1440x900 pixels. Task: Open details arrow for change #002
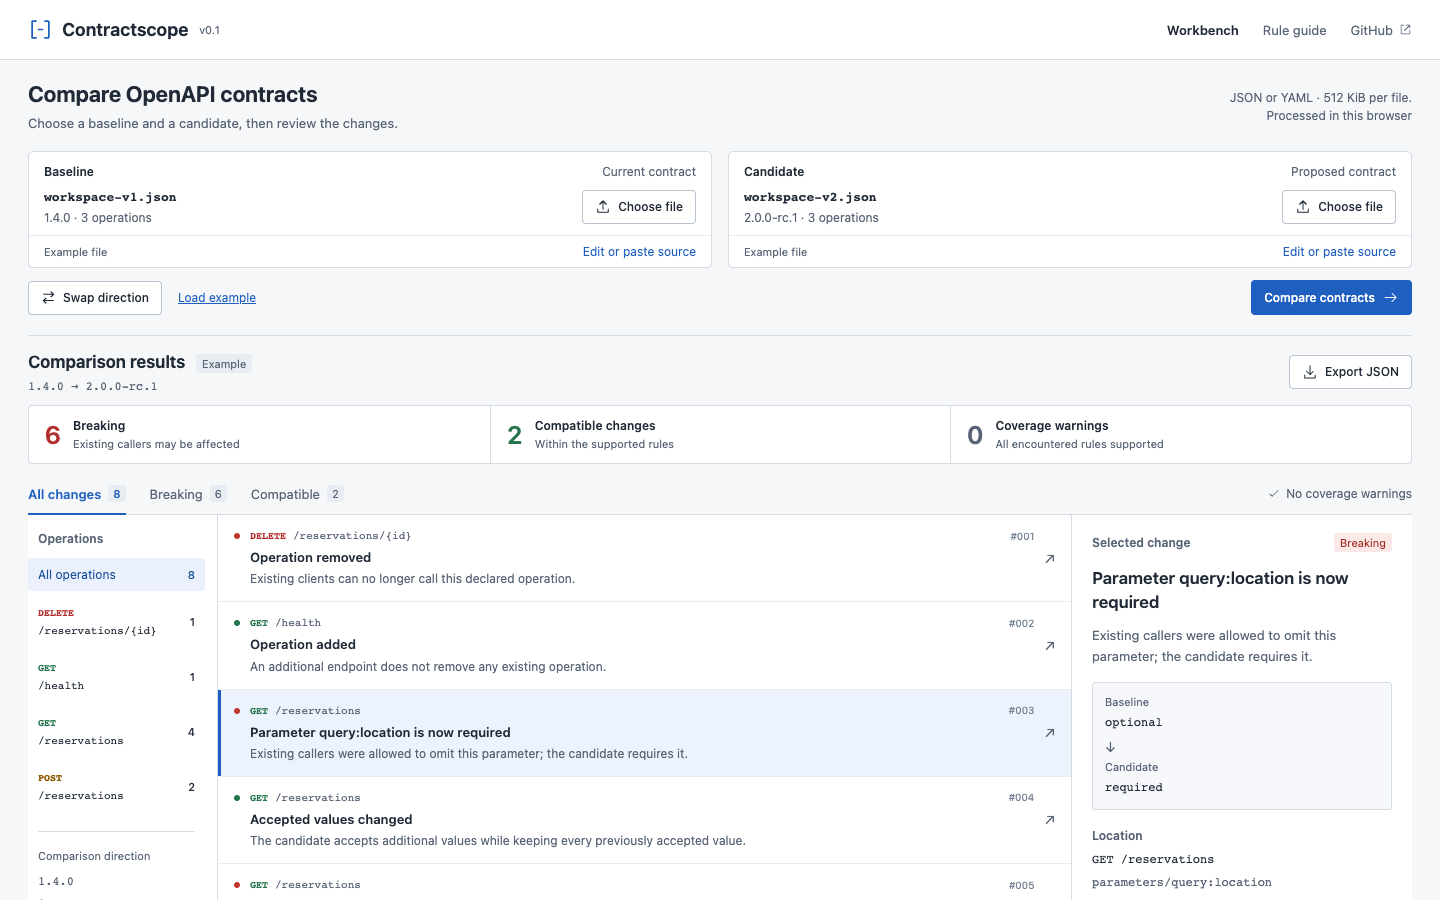tap(1050, 646)
